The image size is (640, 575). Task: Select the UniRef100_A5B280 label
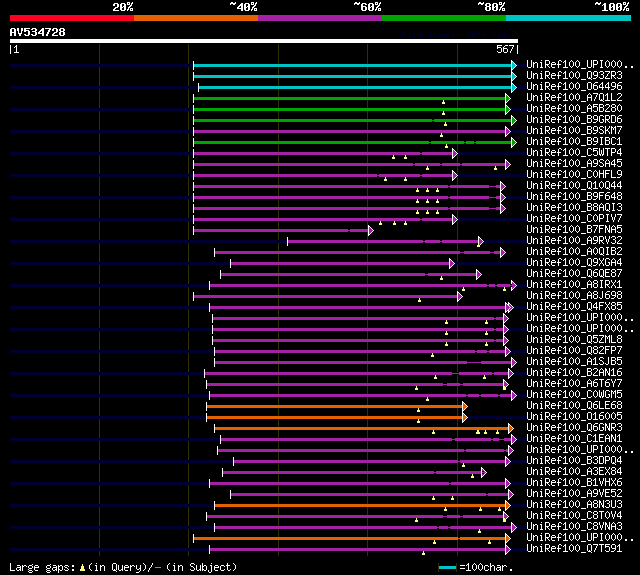click(574, 109)
